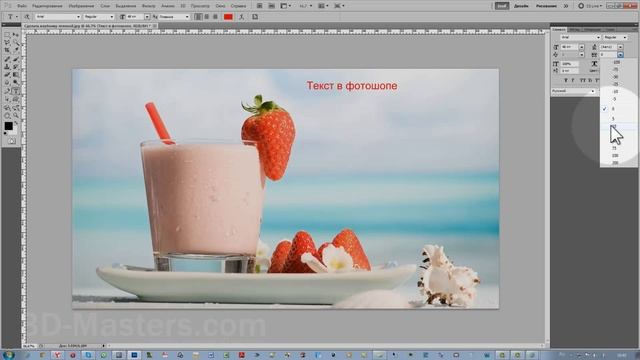Show more workspaces chevron button
This screenshot has height=360, width=640.
tap(566, 6)
